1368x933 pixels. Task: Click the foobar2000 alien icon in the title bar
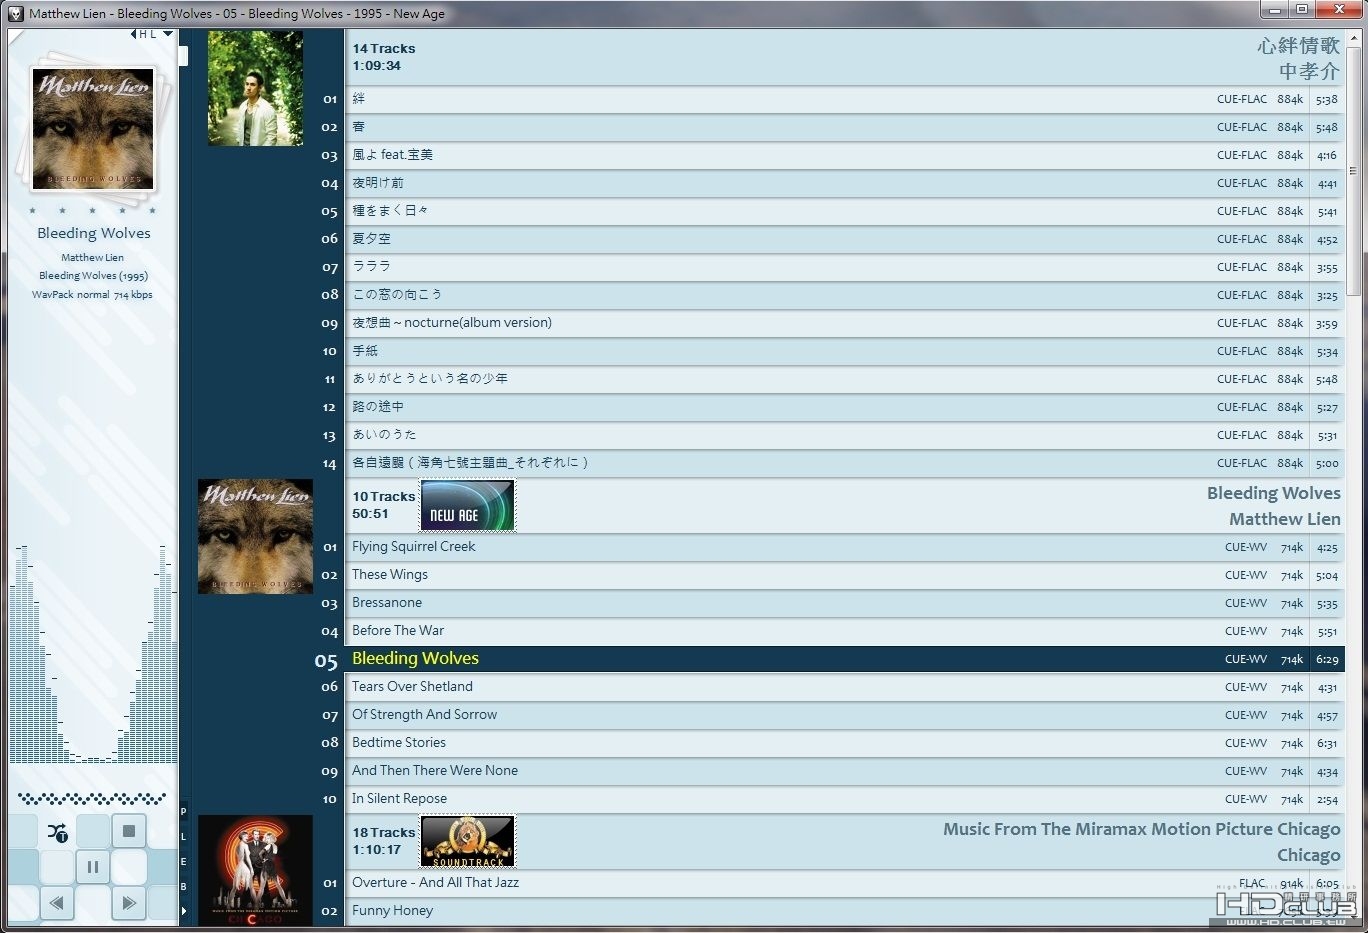tap(15, 13)
